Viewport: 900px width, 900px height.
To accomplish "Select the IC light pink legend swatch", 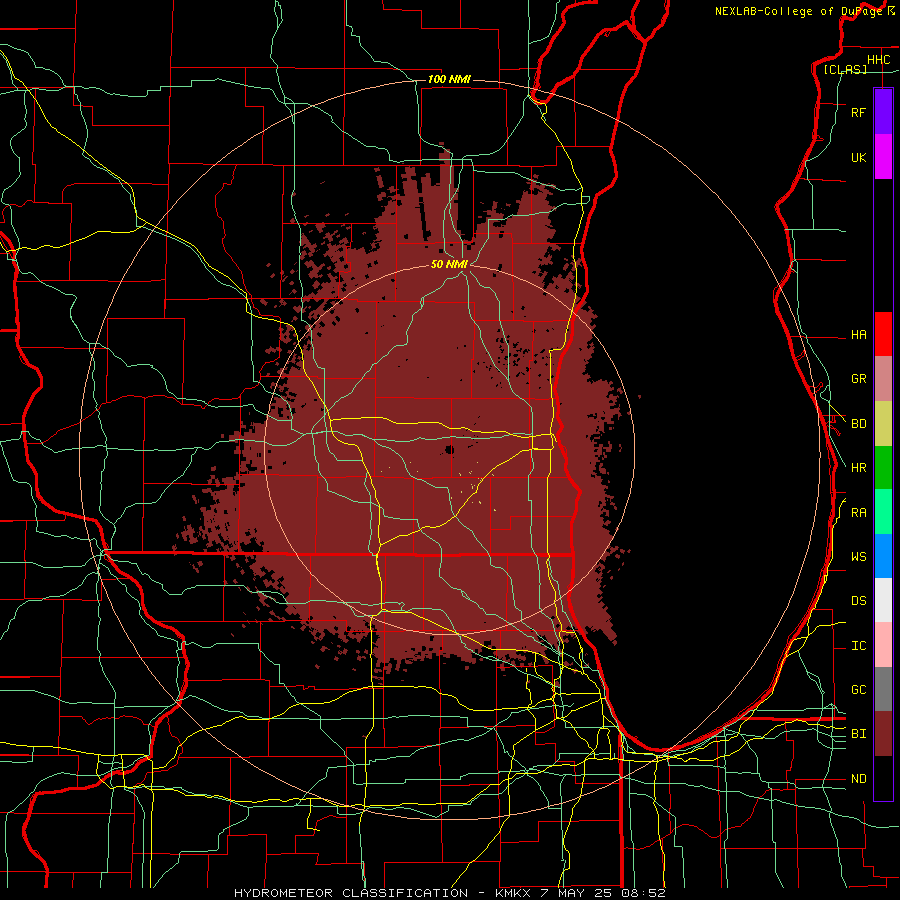I will click(883, 645).
